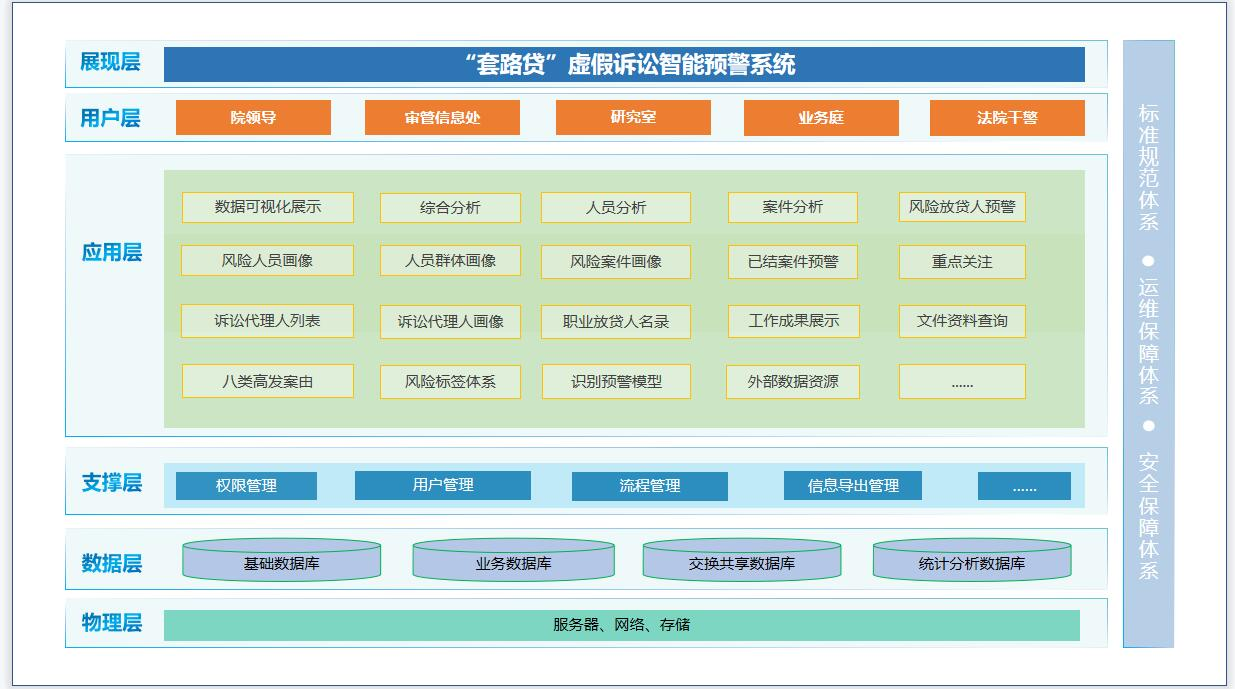
Task: Click the 权限管理 support block
Action: point(246,486)
